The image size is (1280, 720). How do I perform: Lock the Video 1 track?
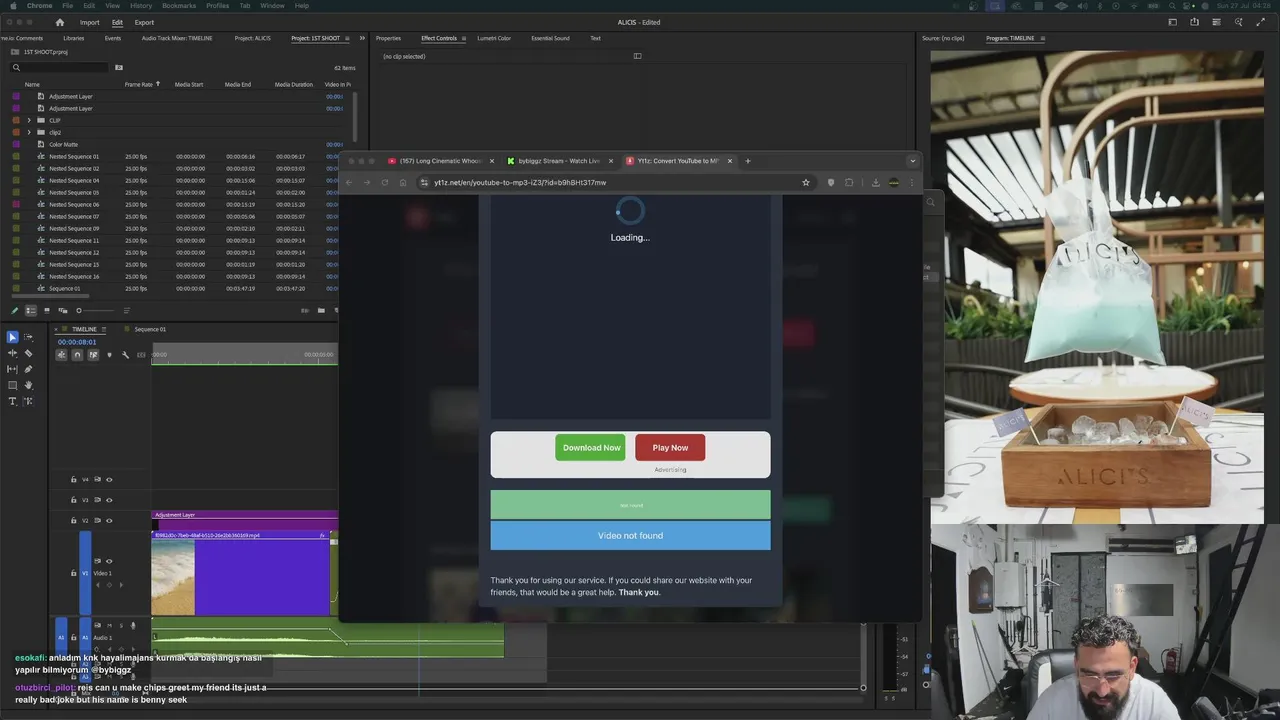pyautogui.click(x=73, y=573)
